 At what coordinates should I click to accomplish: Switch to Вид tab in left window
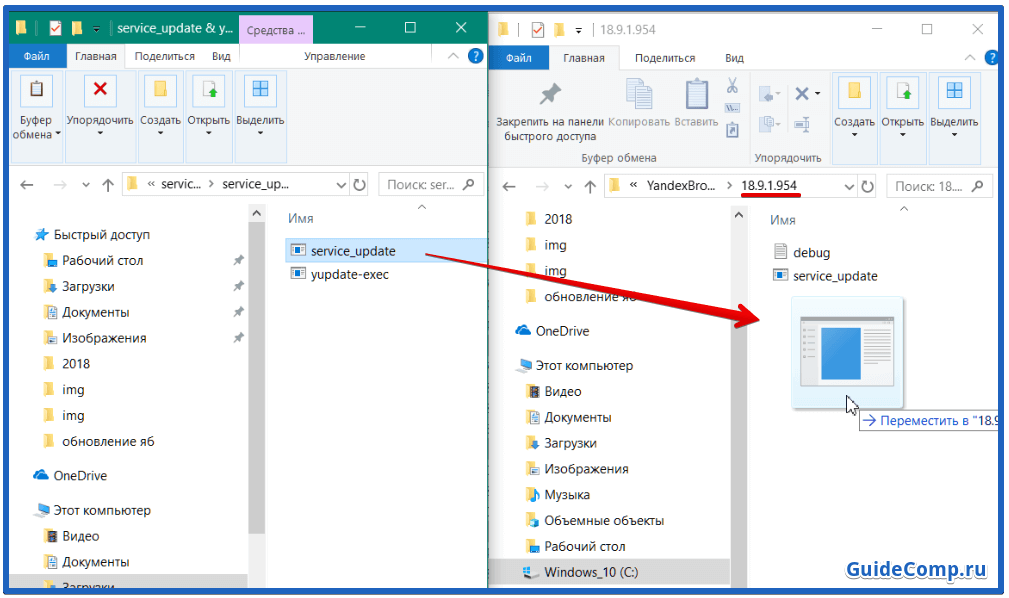(221, 56)
